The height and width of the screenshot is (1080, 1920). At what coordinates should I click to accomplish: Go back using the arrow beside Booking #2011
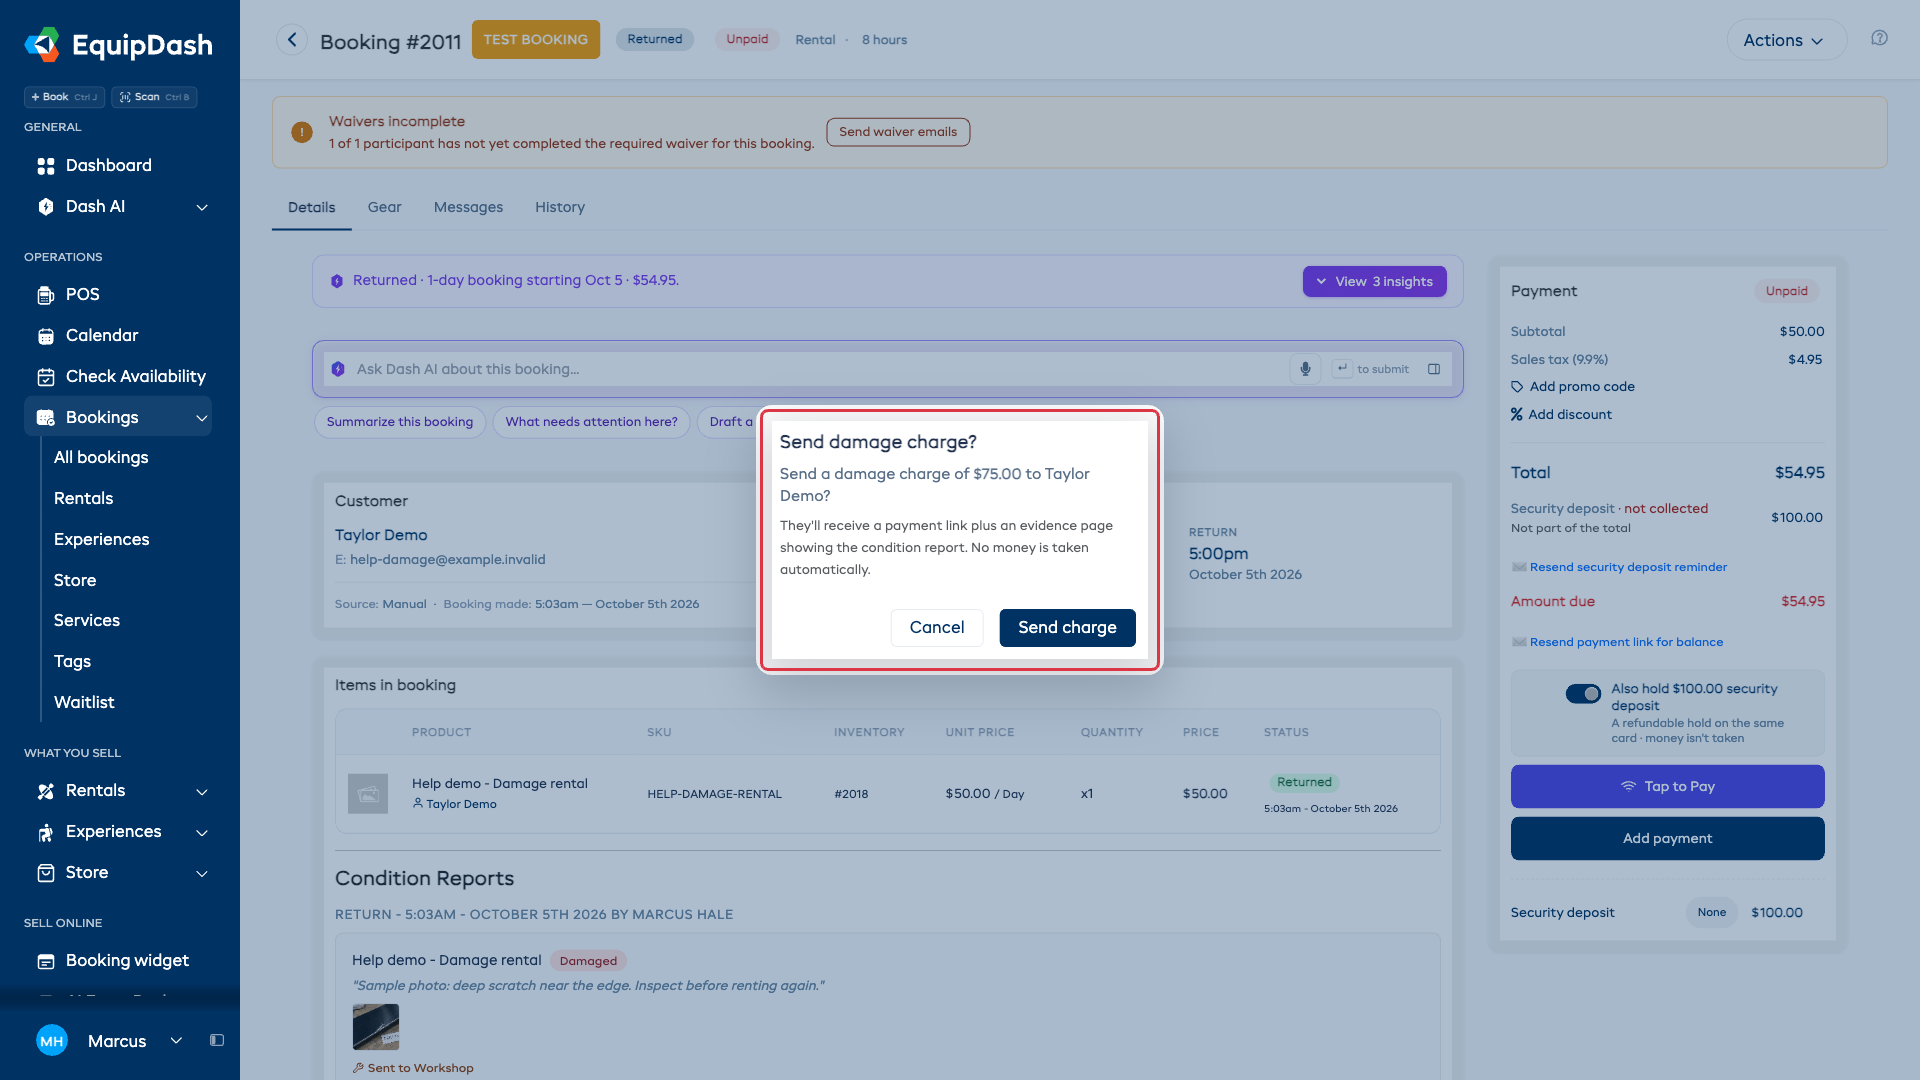(292, 40)
